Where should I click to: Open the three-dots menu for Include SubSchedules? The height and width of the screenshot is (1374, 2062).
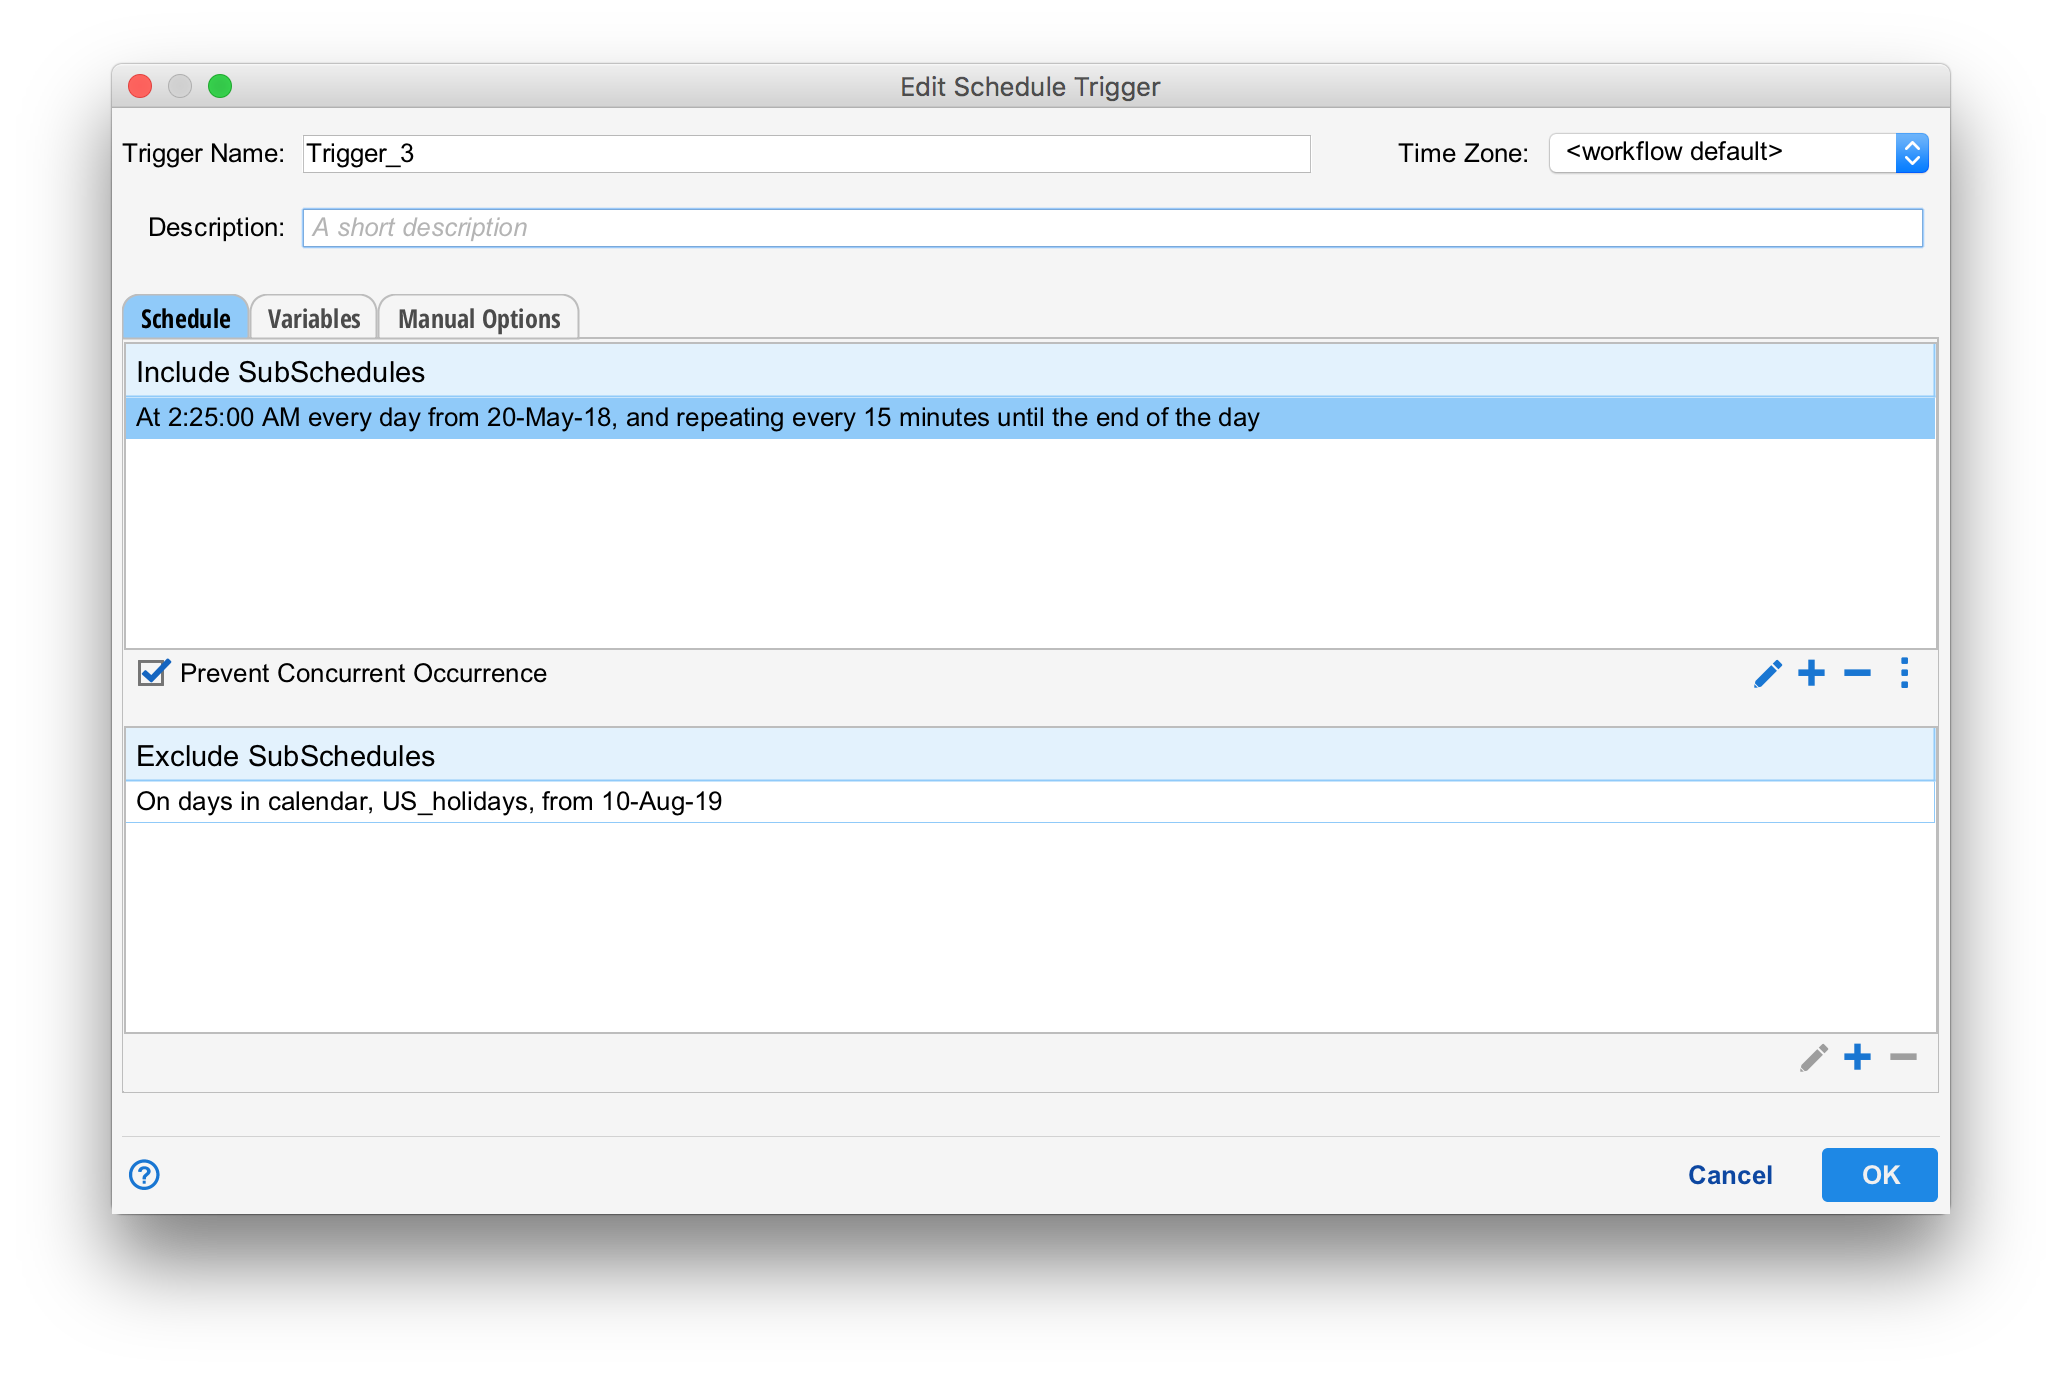point(1904,673)
